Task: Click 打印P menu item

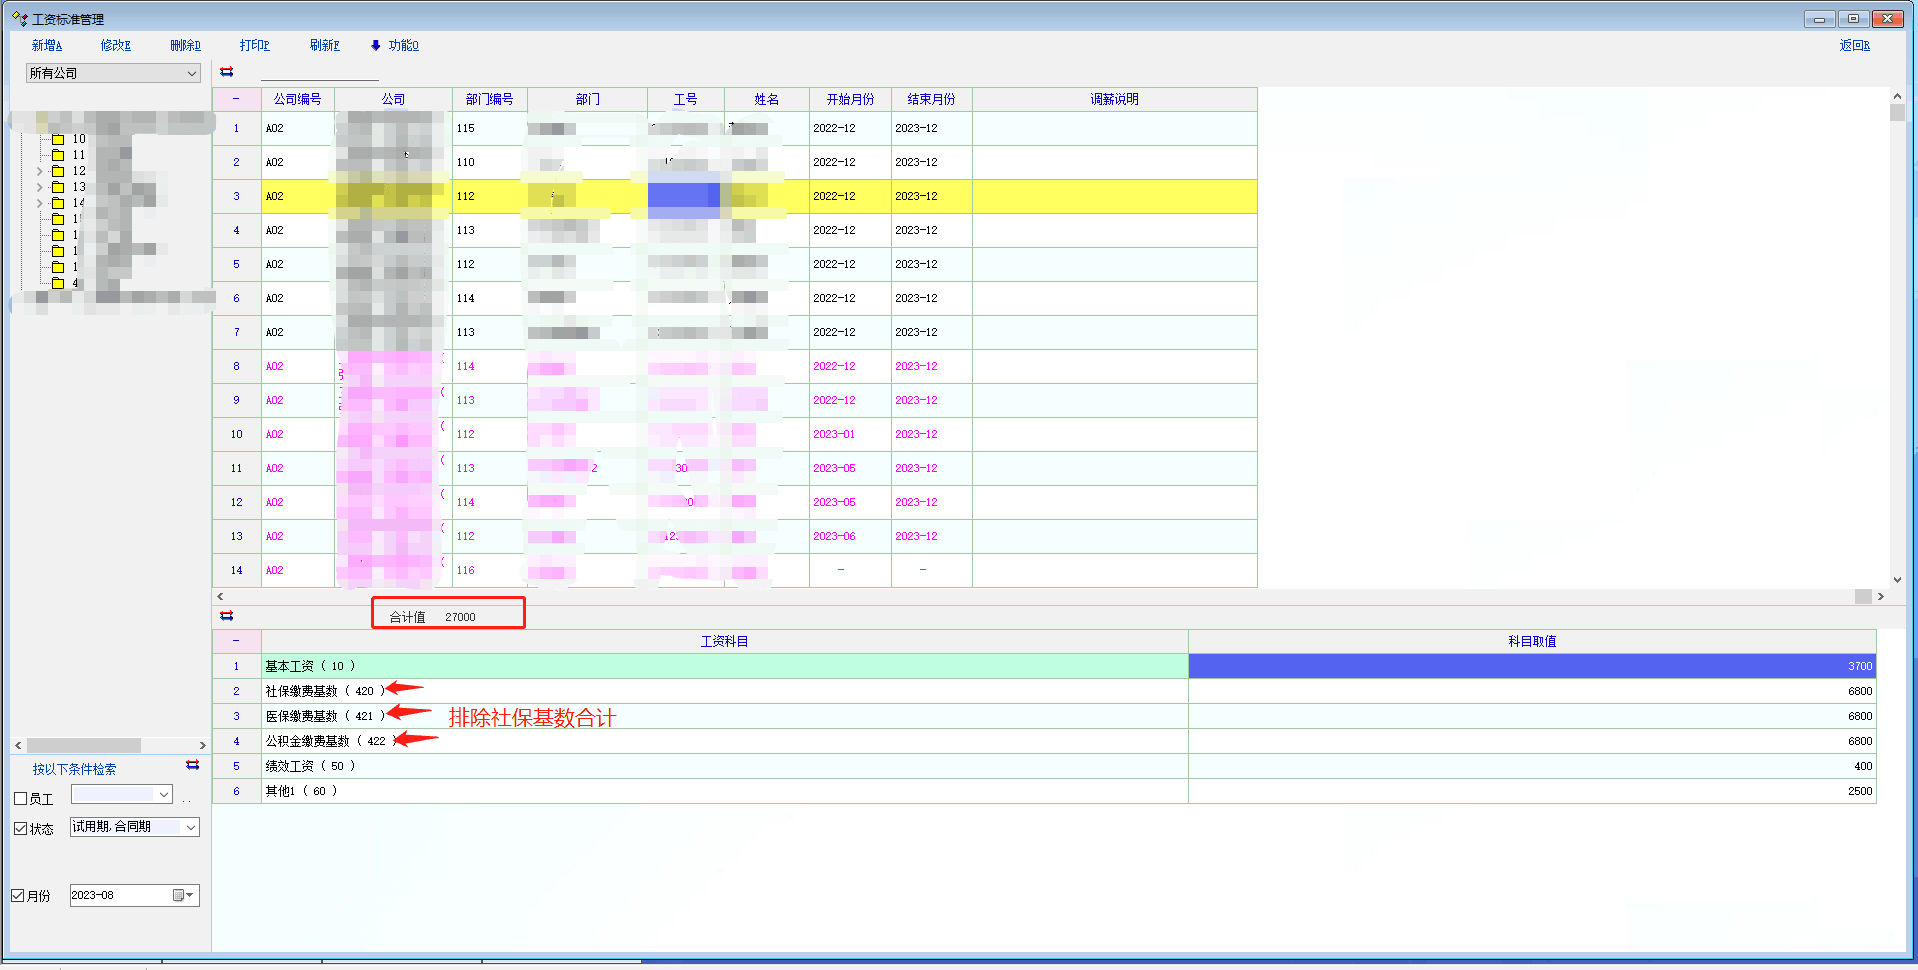Action: pyautogui.click(x=254, y=45)
